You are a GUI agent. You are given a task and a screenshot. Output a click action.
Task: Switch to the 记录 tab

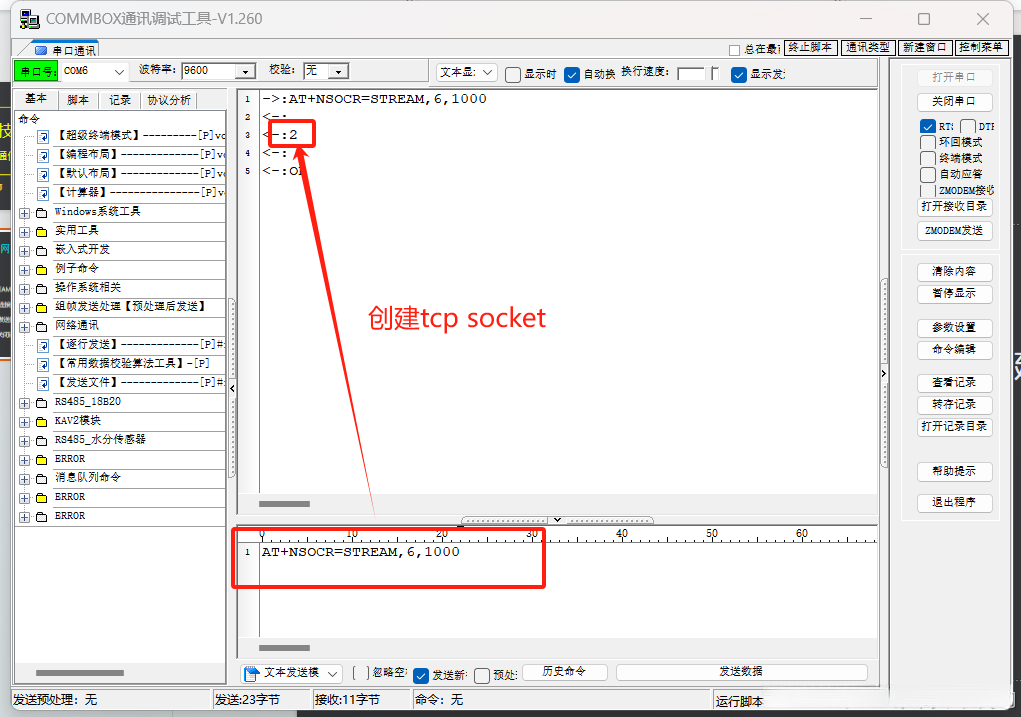120,100
